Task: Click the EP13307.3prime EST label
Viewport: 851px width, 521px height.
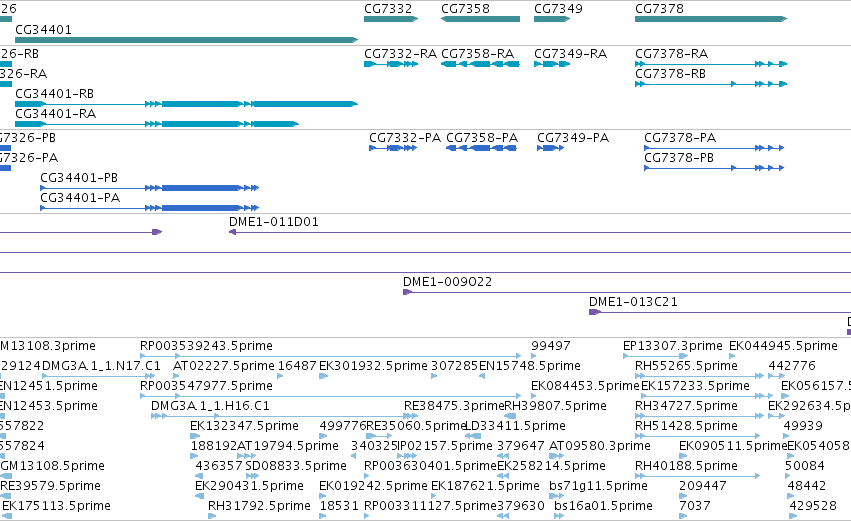Action: coord(672,346)
